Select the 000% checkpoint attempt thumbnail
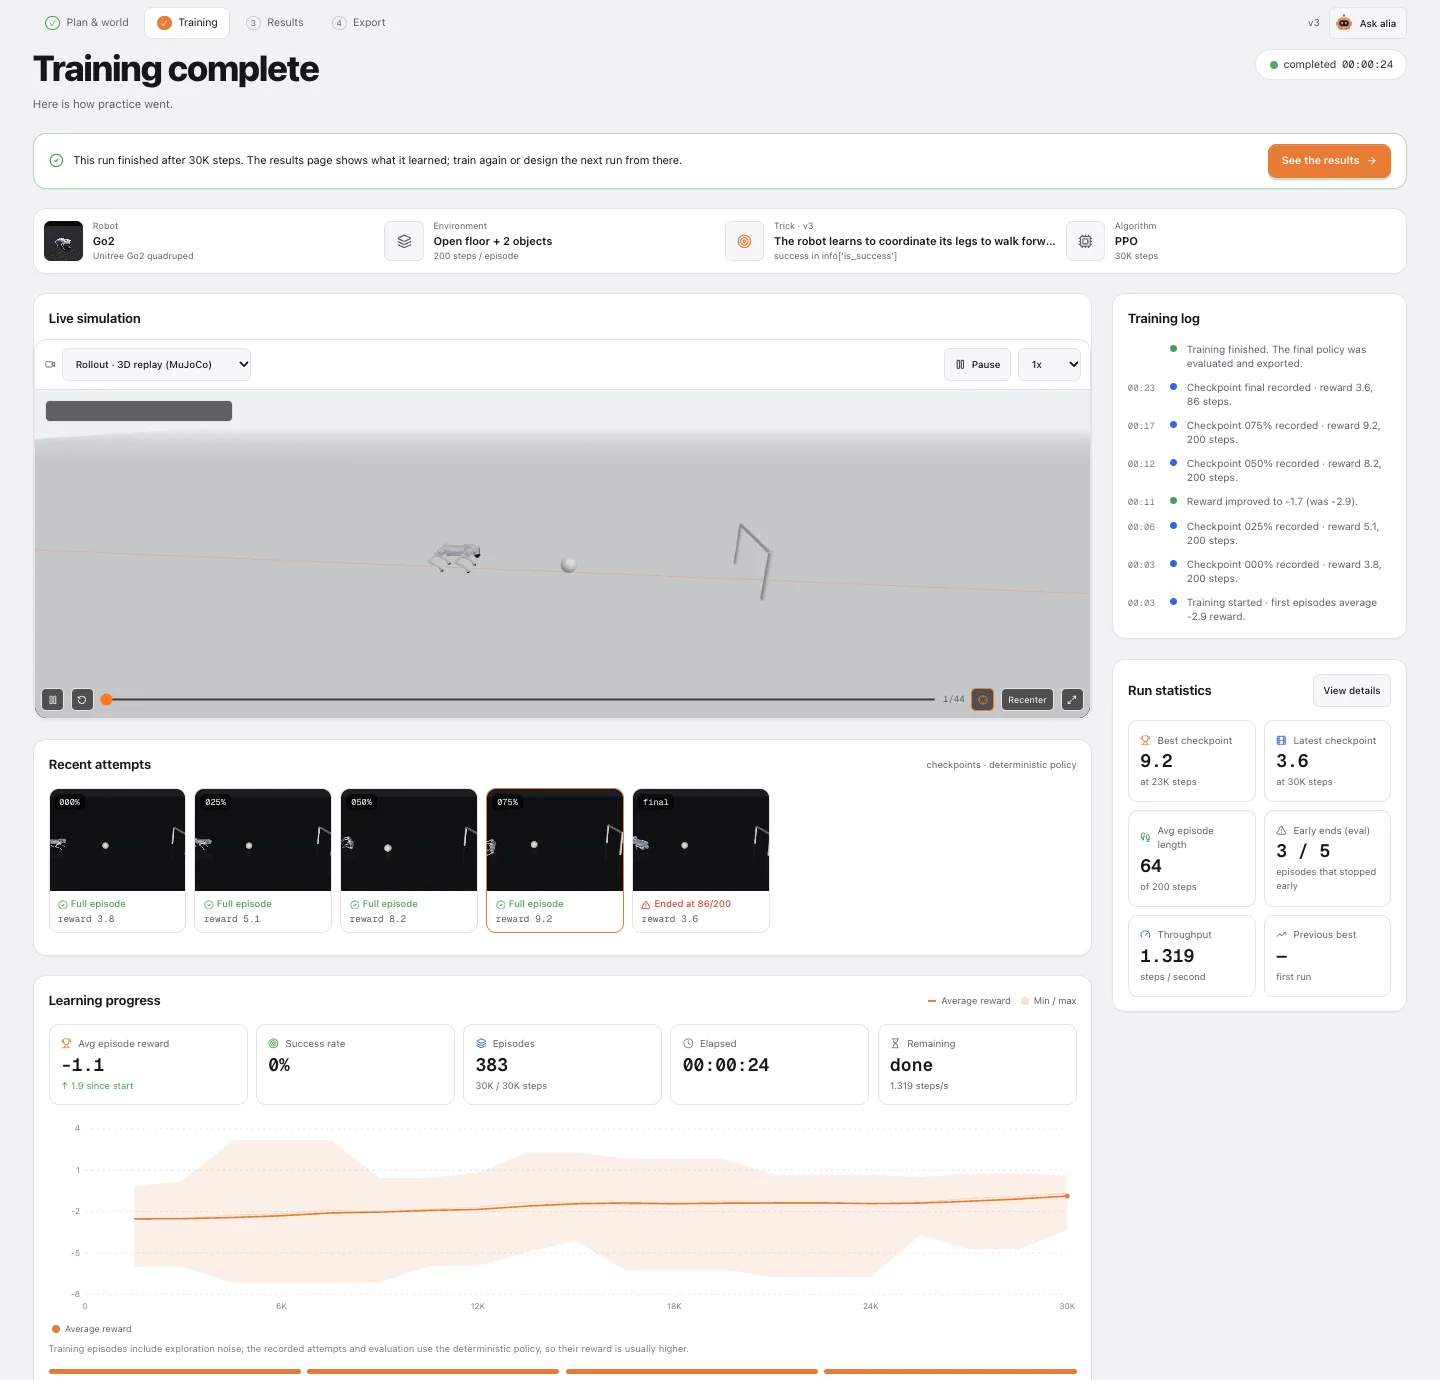 118,861
